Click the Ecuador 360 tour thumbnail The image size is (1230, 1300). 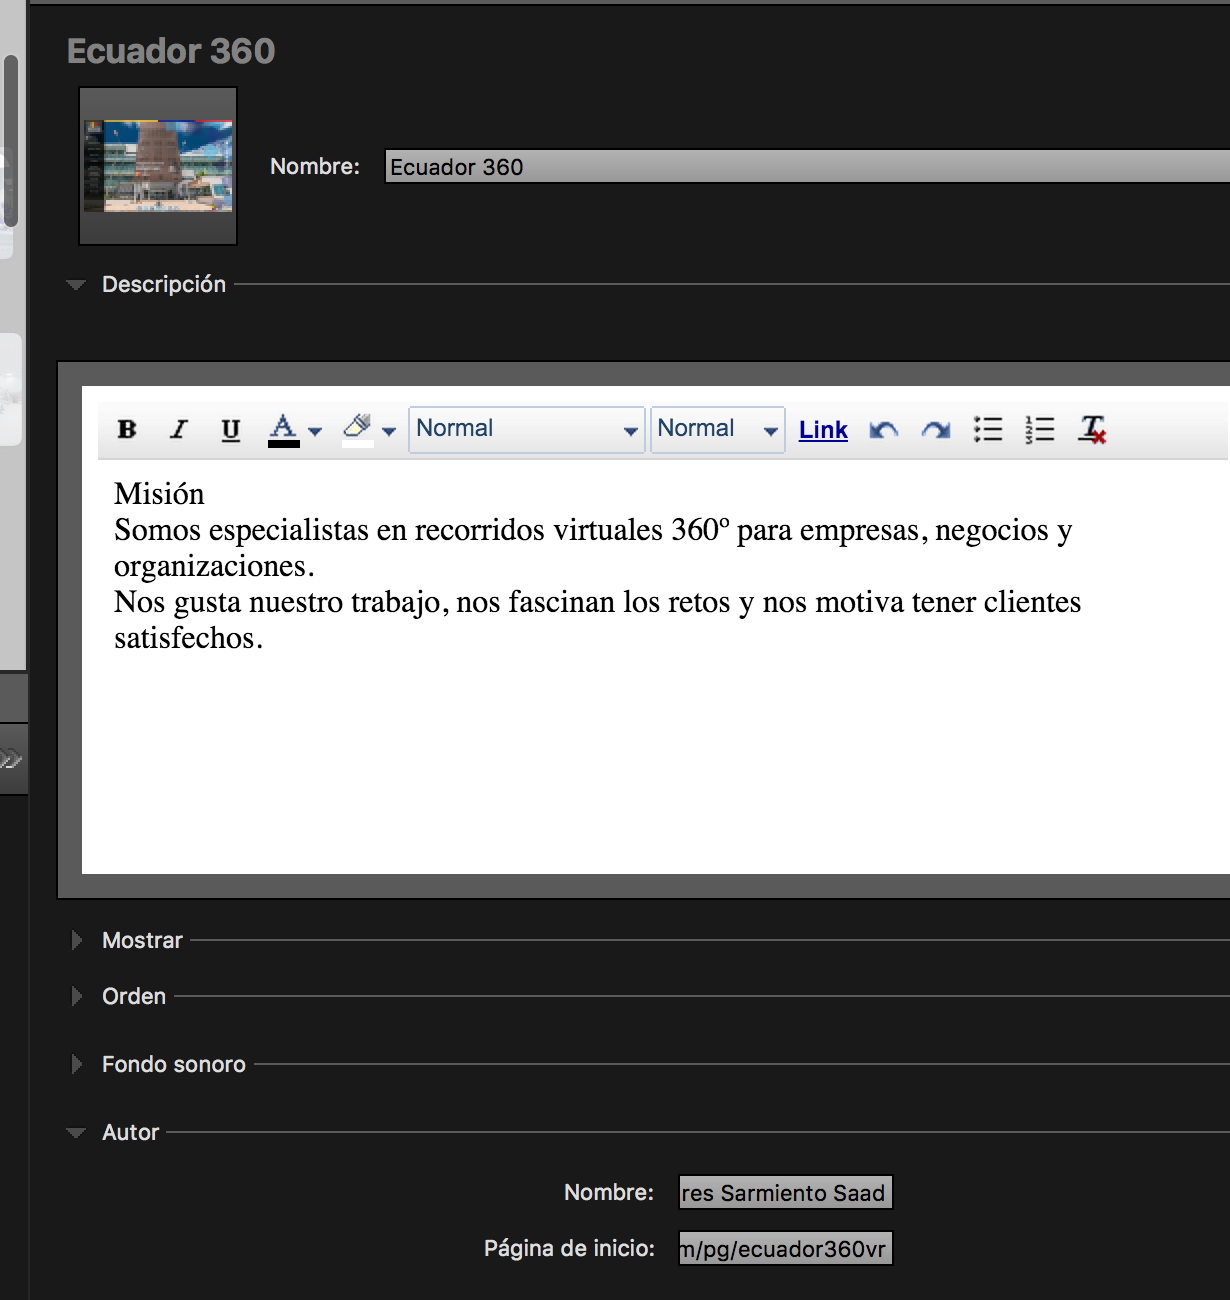tap(158, 166)
